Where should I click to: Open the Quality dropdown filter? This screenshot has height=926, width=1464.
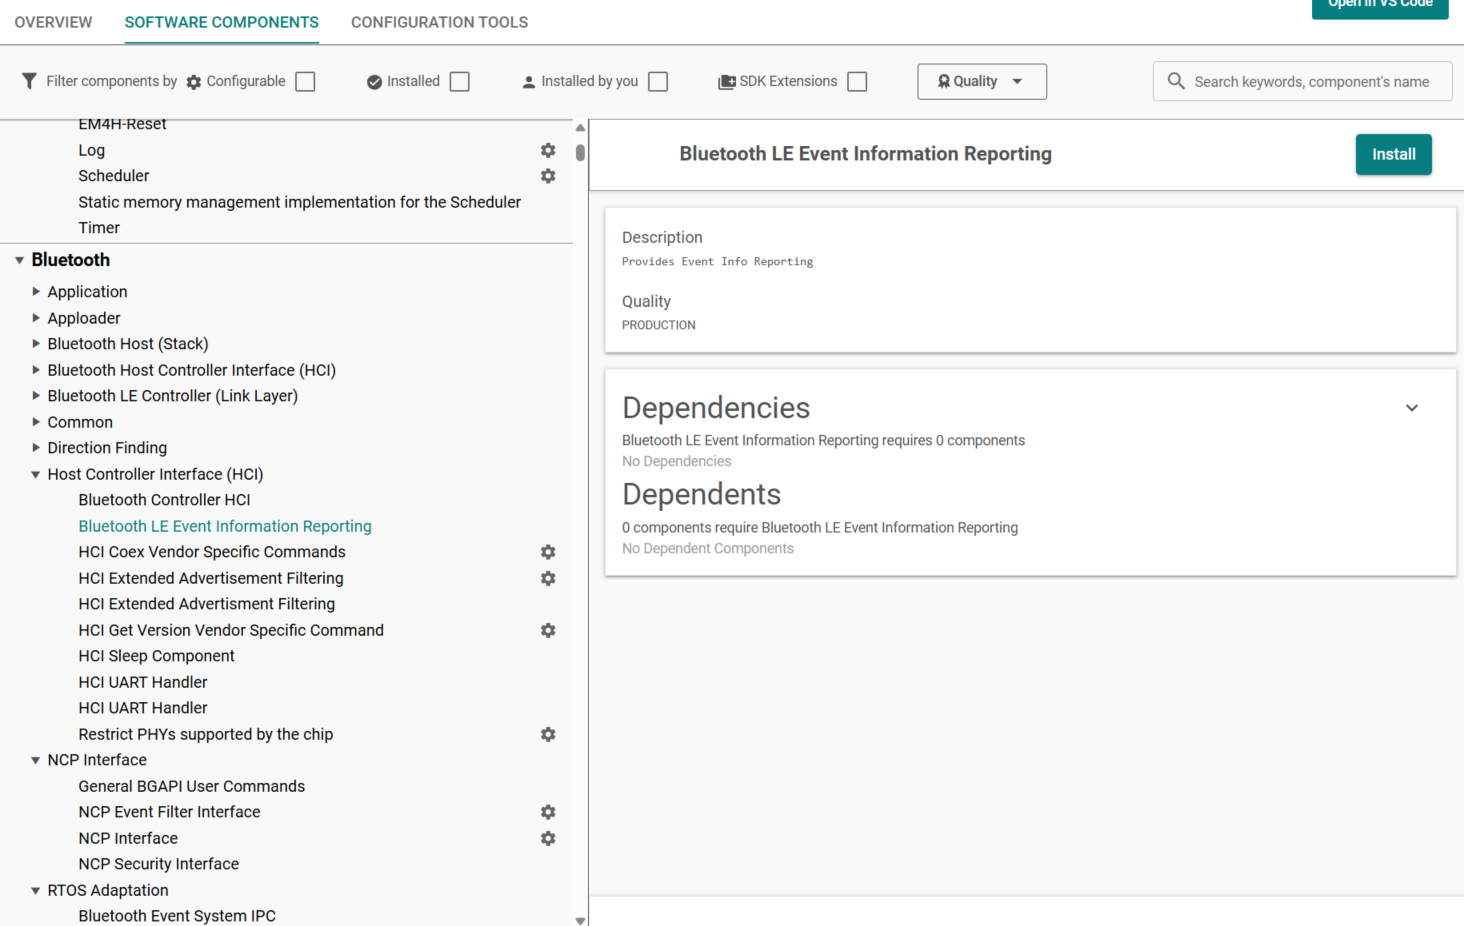click(x=982, y=82)
